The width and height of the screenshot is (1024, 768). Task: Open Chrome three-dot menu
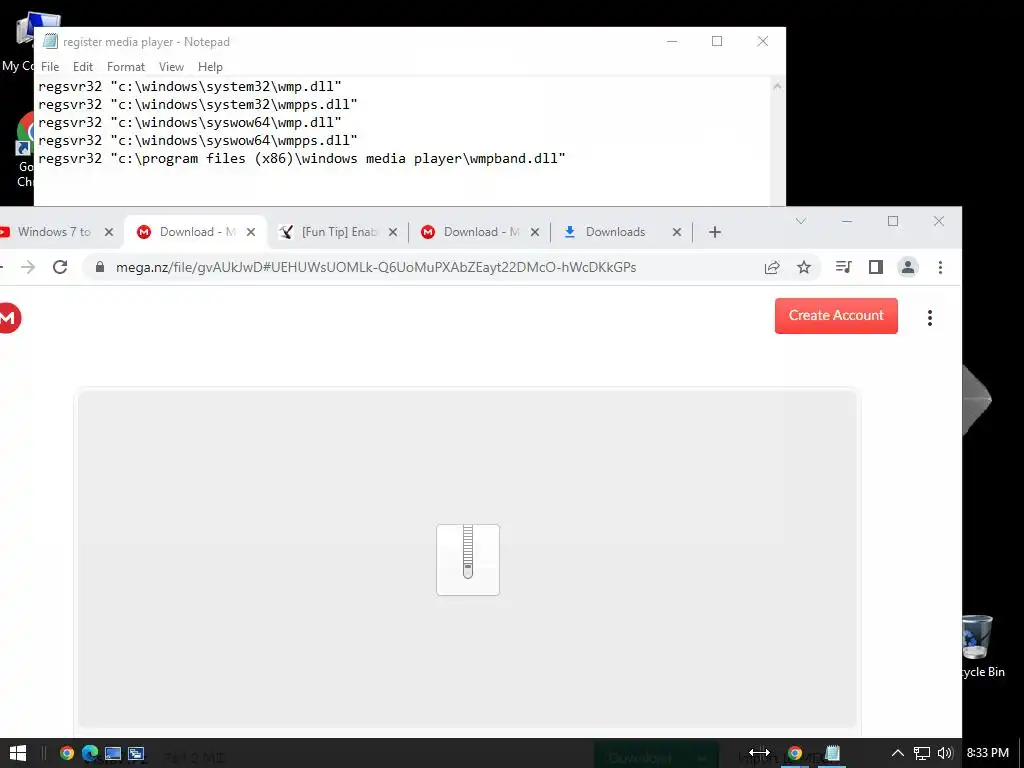(940, 267)
